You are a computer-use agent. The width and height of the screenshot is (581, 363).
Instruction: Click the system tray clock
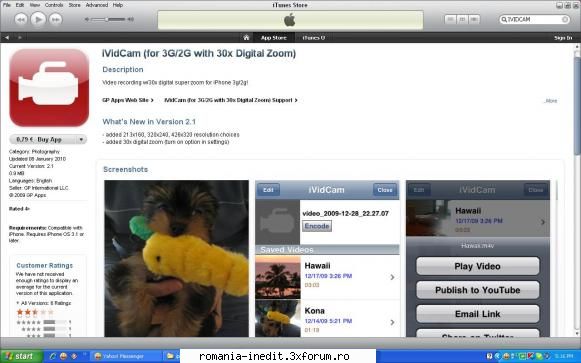565,356
